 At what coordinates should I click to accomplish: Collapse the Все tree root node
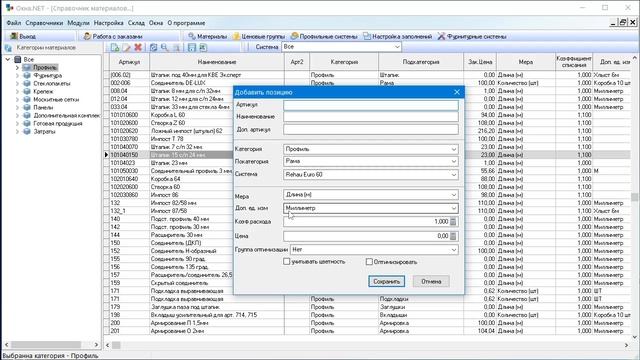tap(8, 60)
